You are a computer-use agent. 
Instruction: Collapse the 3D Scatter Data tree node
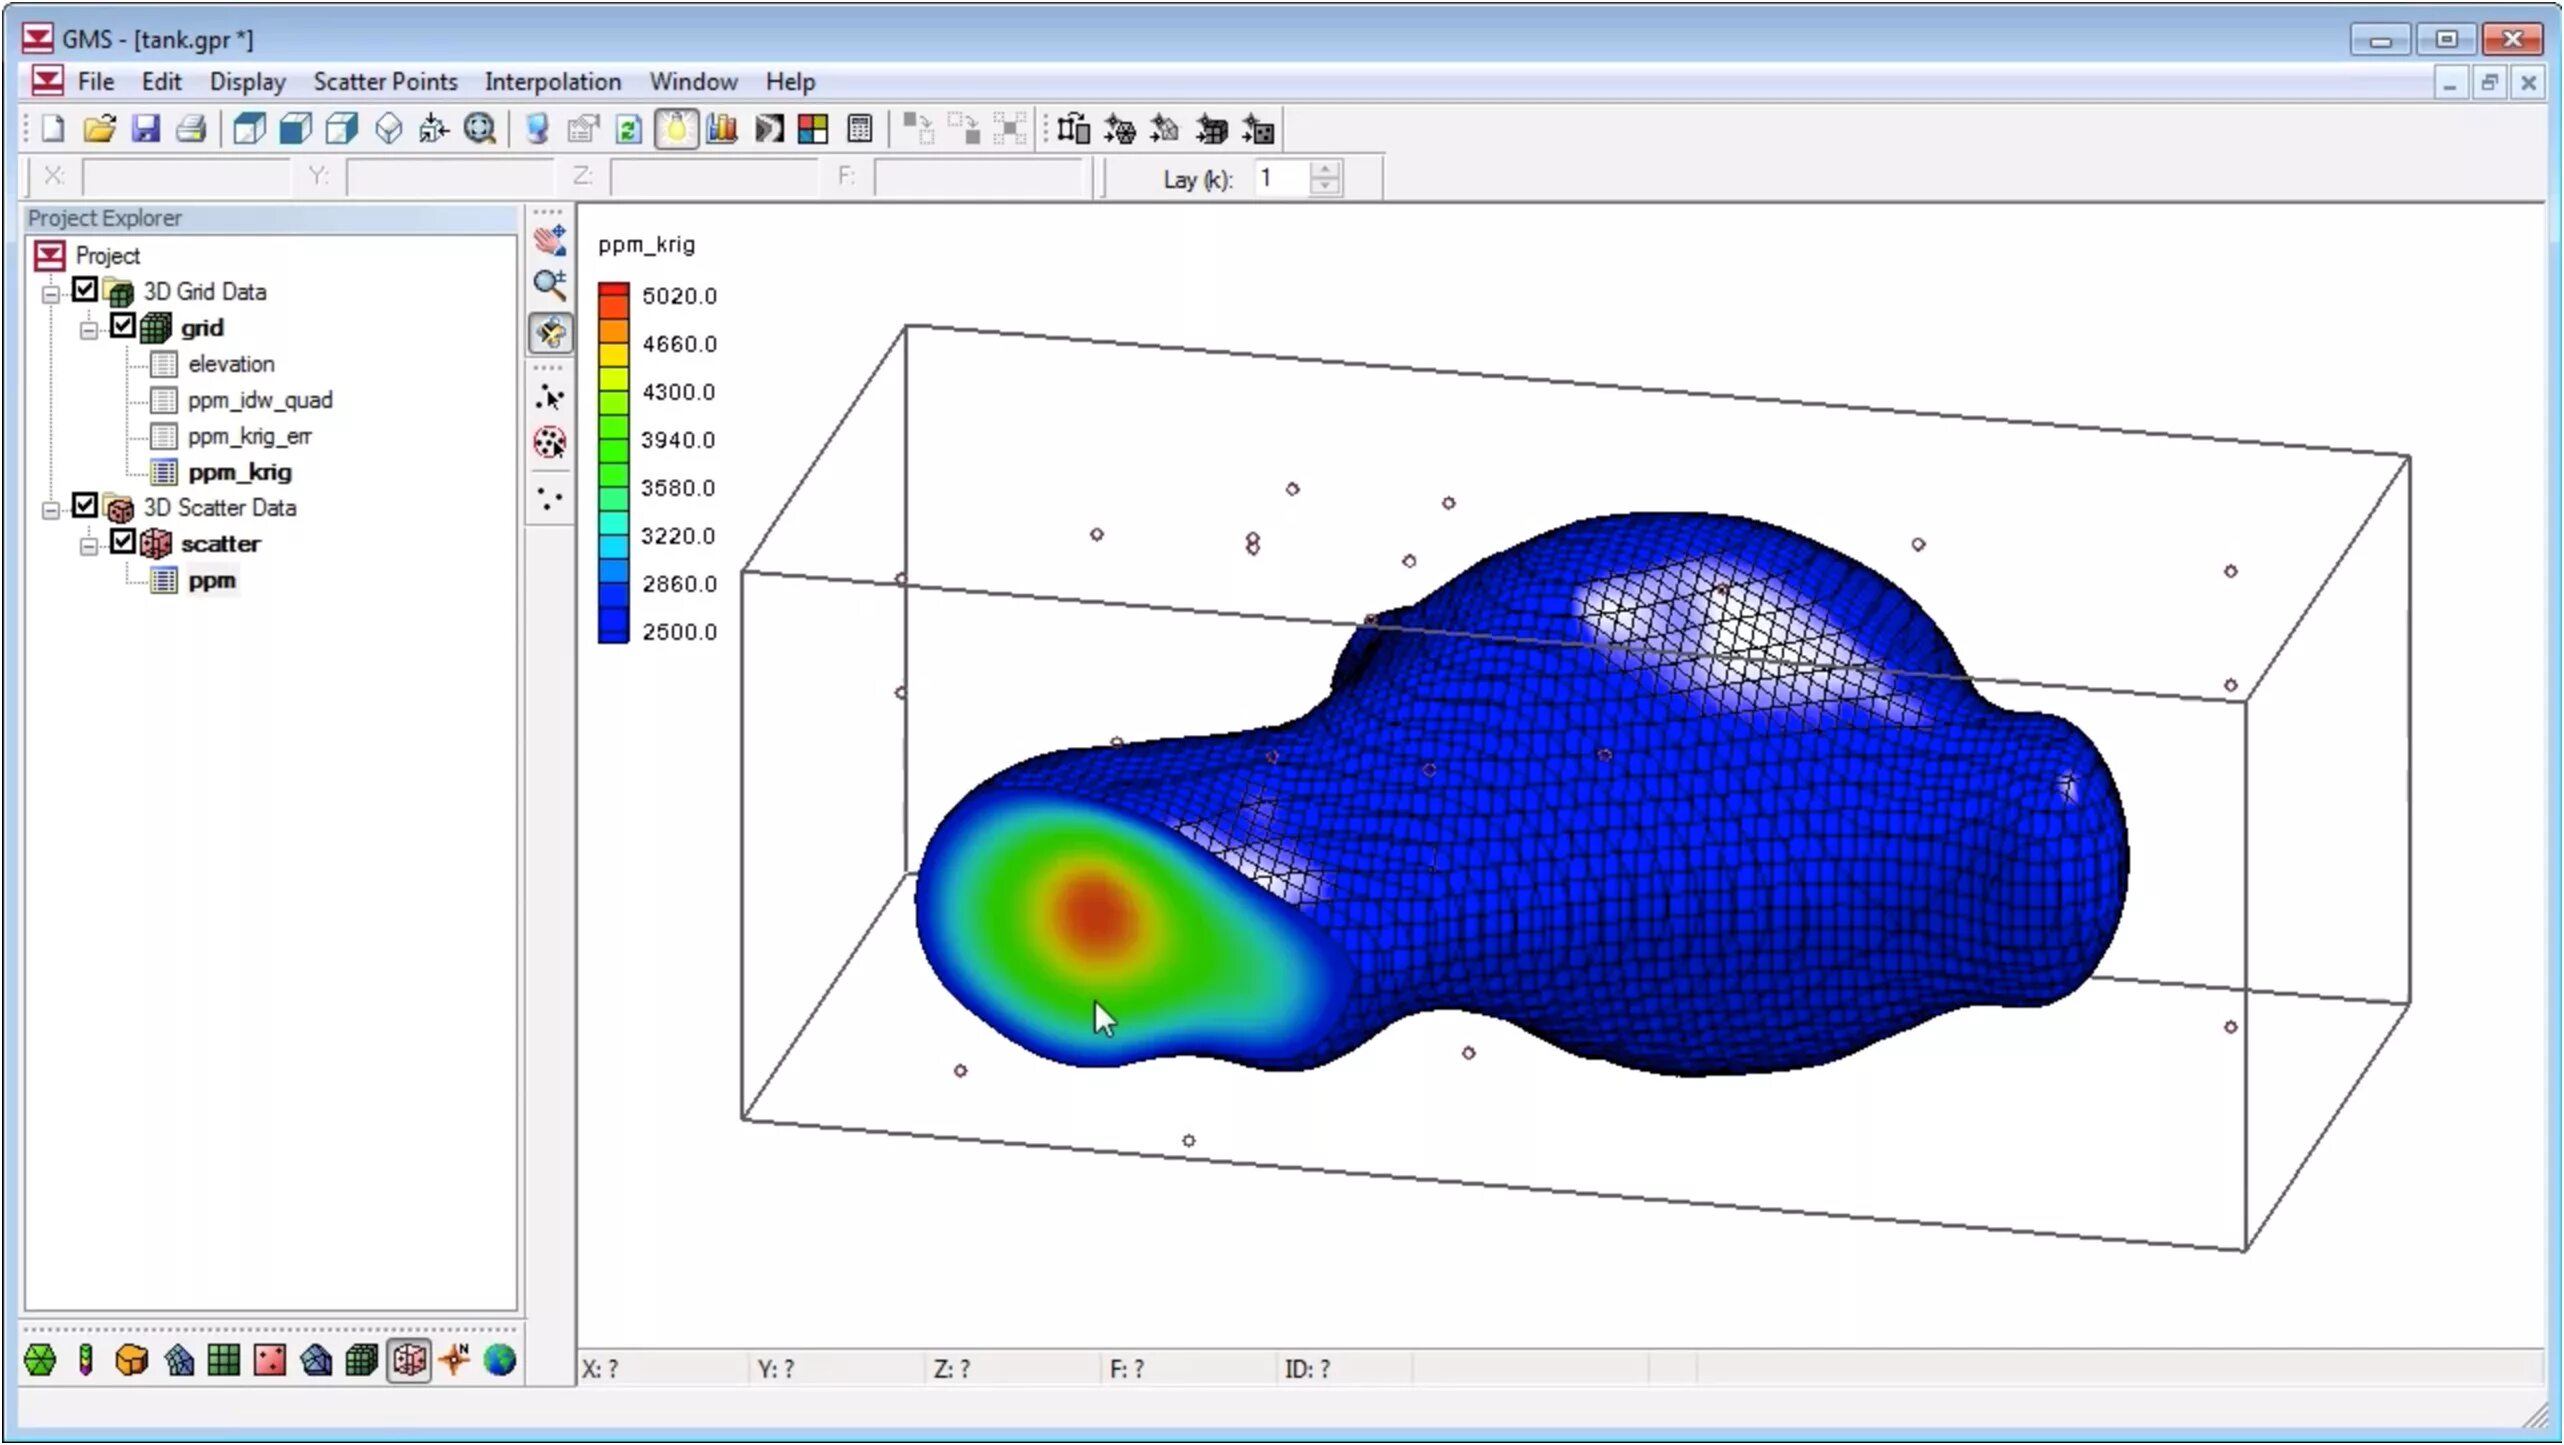[51, 510]
